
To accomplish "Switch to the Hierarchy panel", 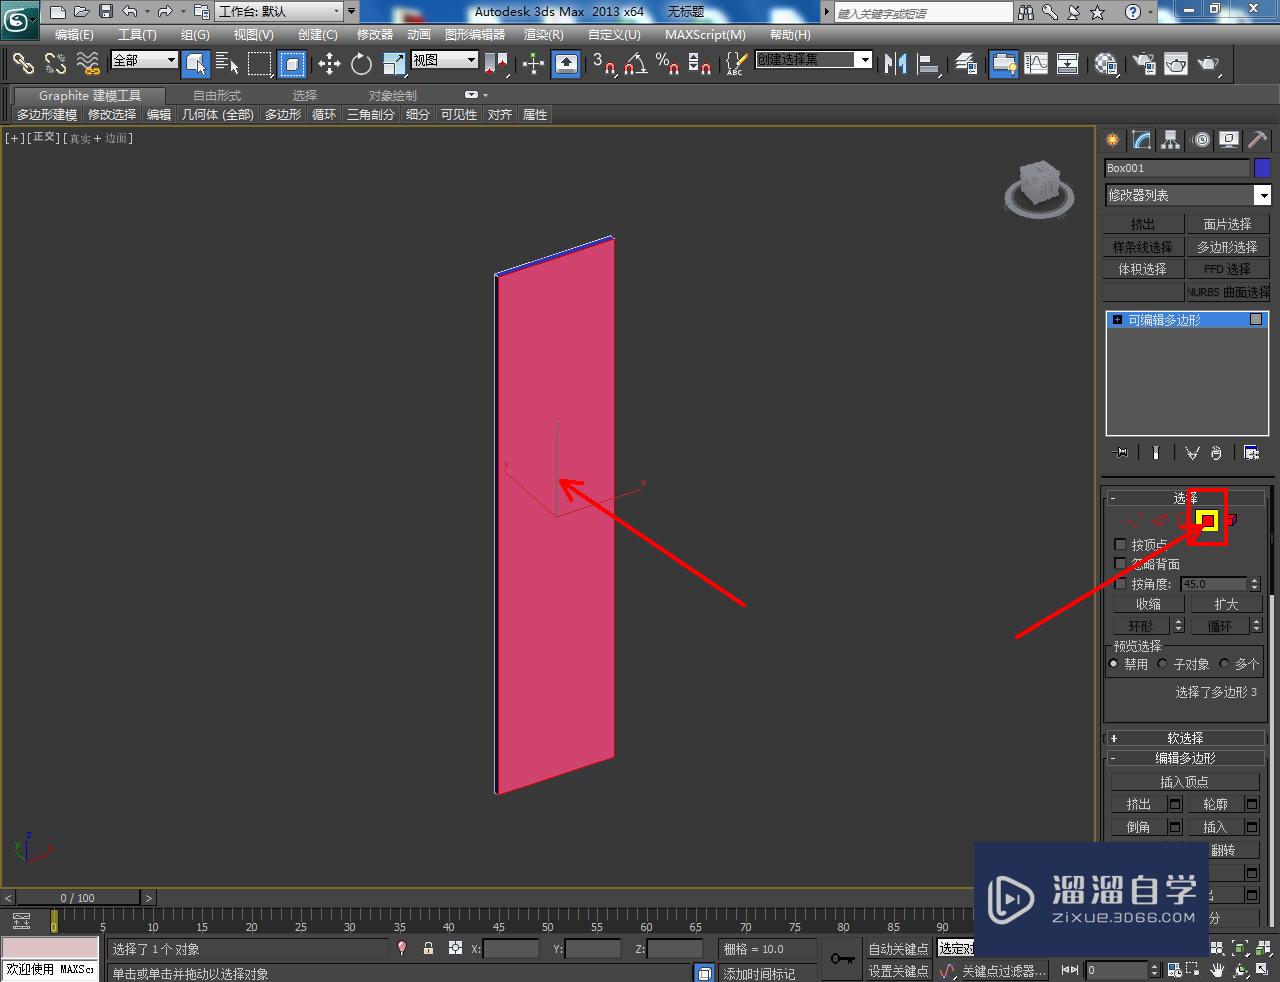I will (1171, 140).
